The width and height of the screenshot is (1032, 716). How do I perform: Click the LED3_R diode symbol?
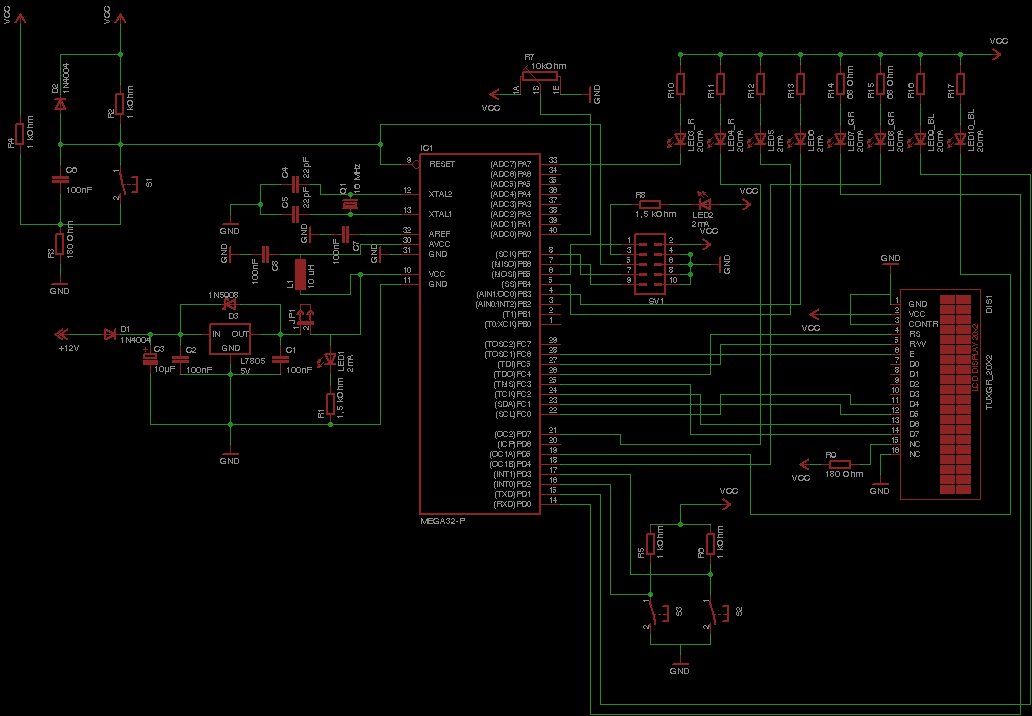pos(679,140)
